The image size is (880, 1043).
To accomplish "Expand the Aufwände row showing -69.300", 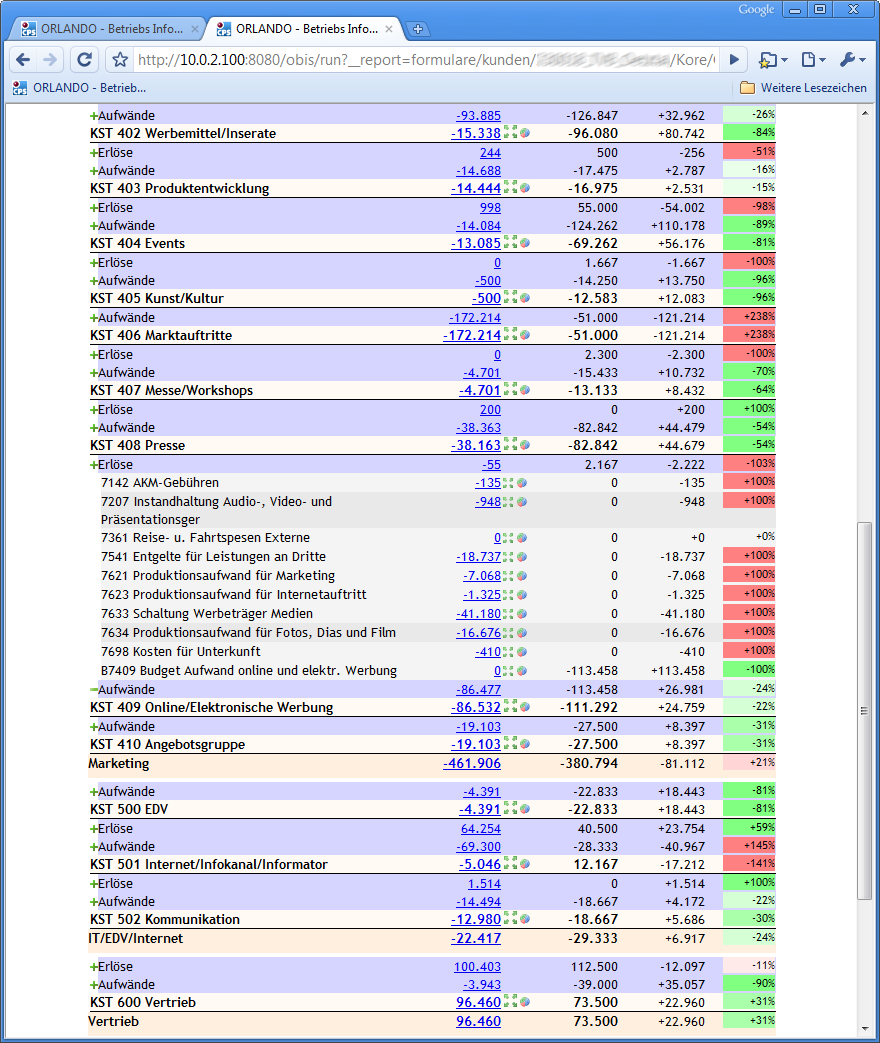I will tap(94, 847).
